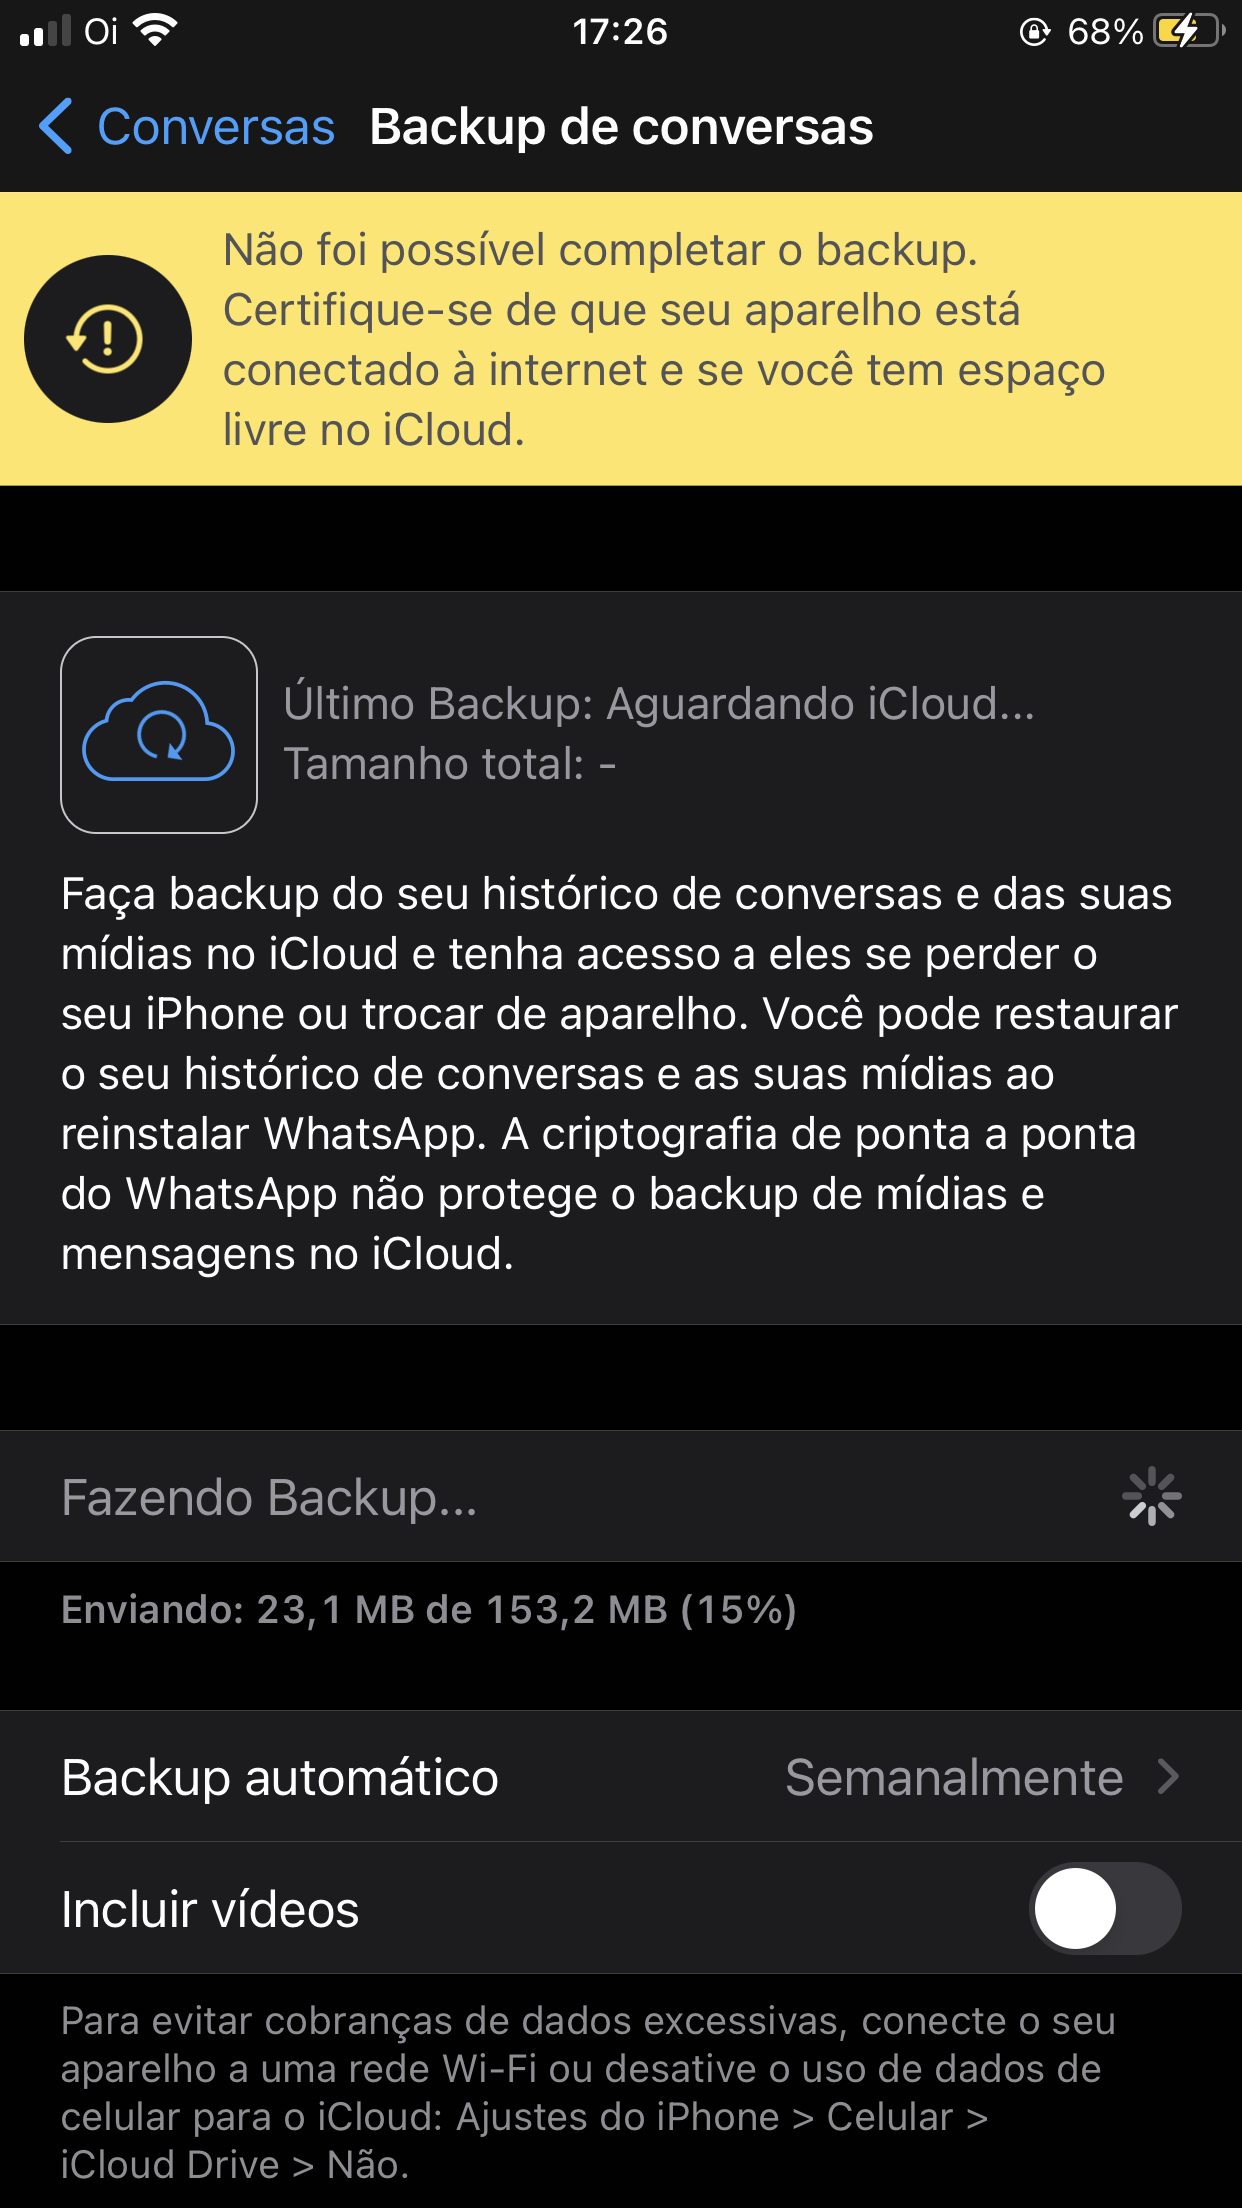Tap the 17:26 clock in status bar
Image resolution: width=1242 pixels, height=2208 pixels.
620,31
